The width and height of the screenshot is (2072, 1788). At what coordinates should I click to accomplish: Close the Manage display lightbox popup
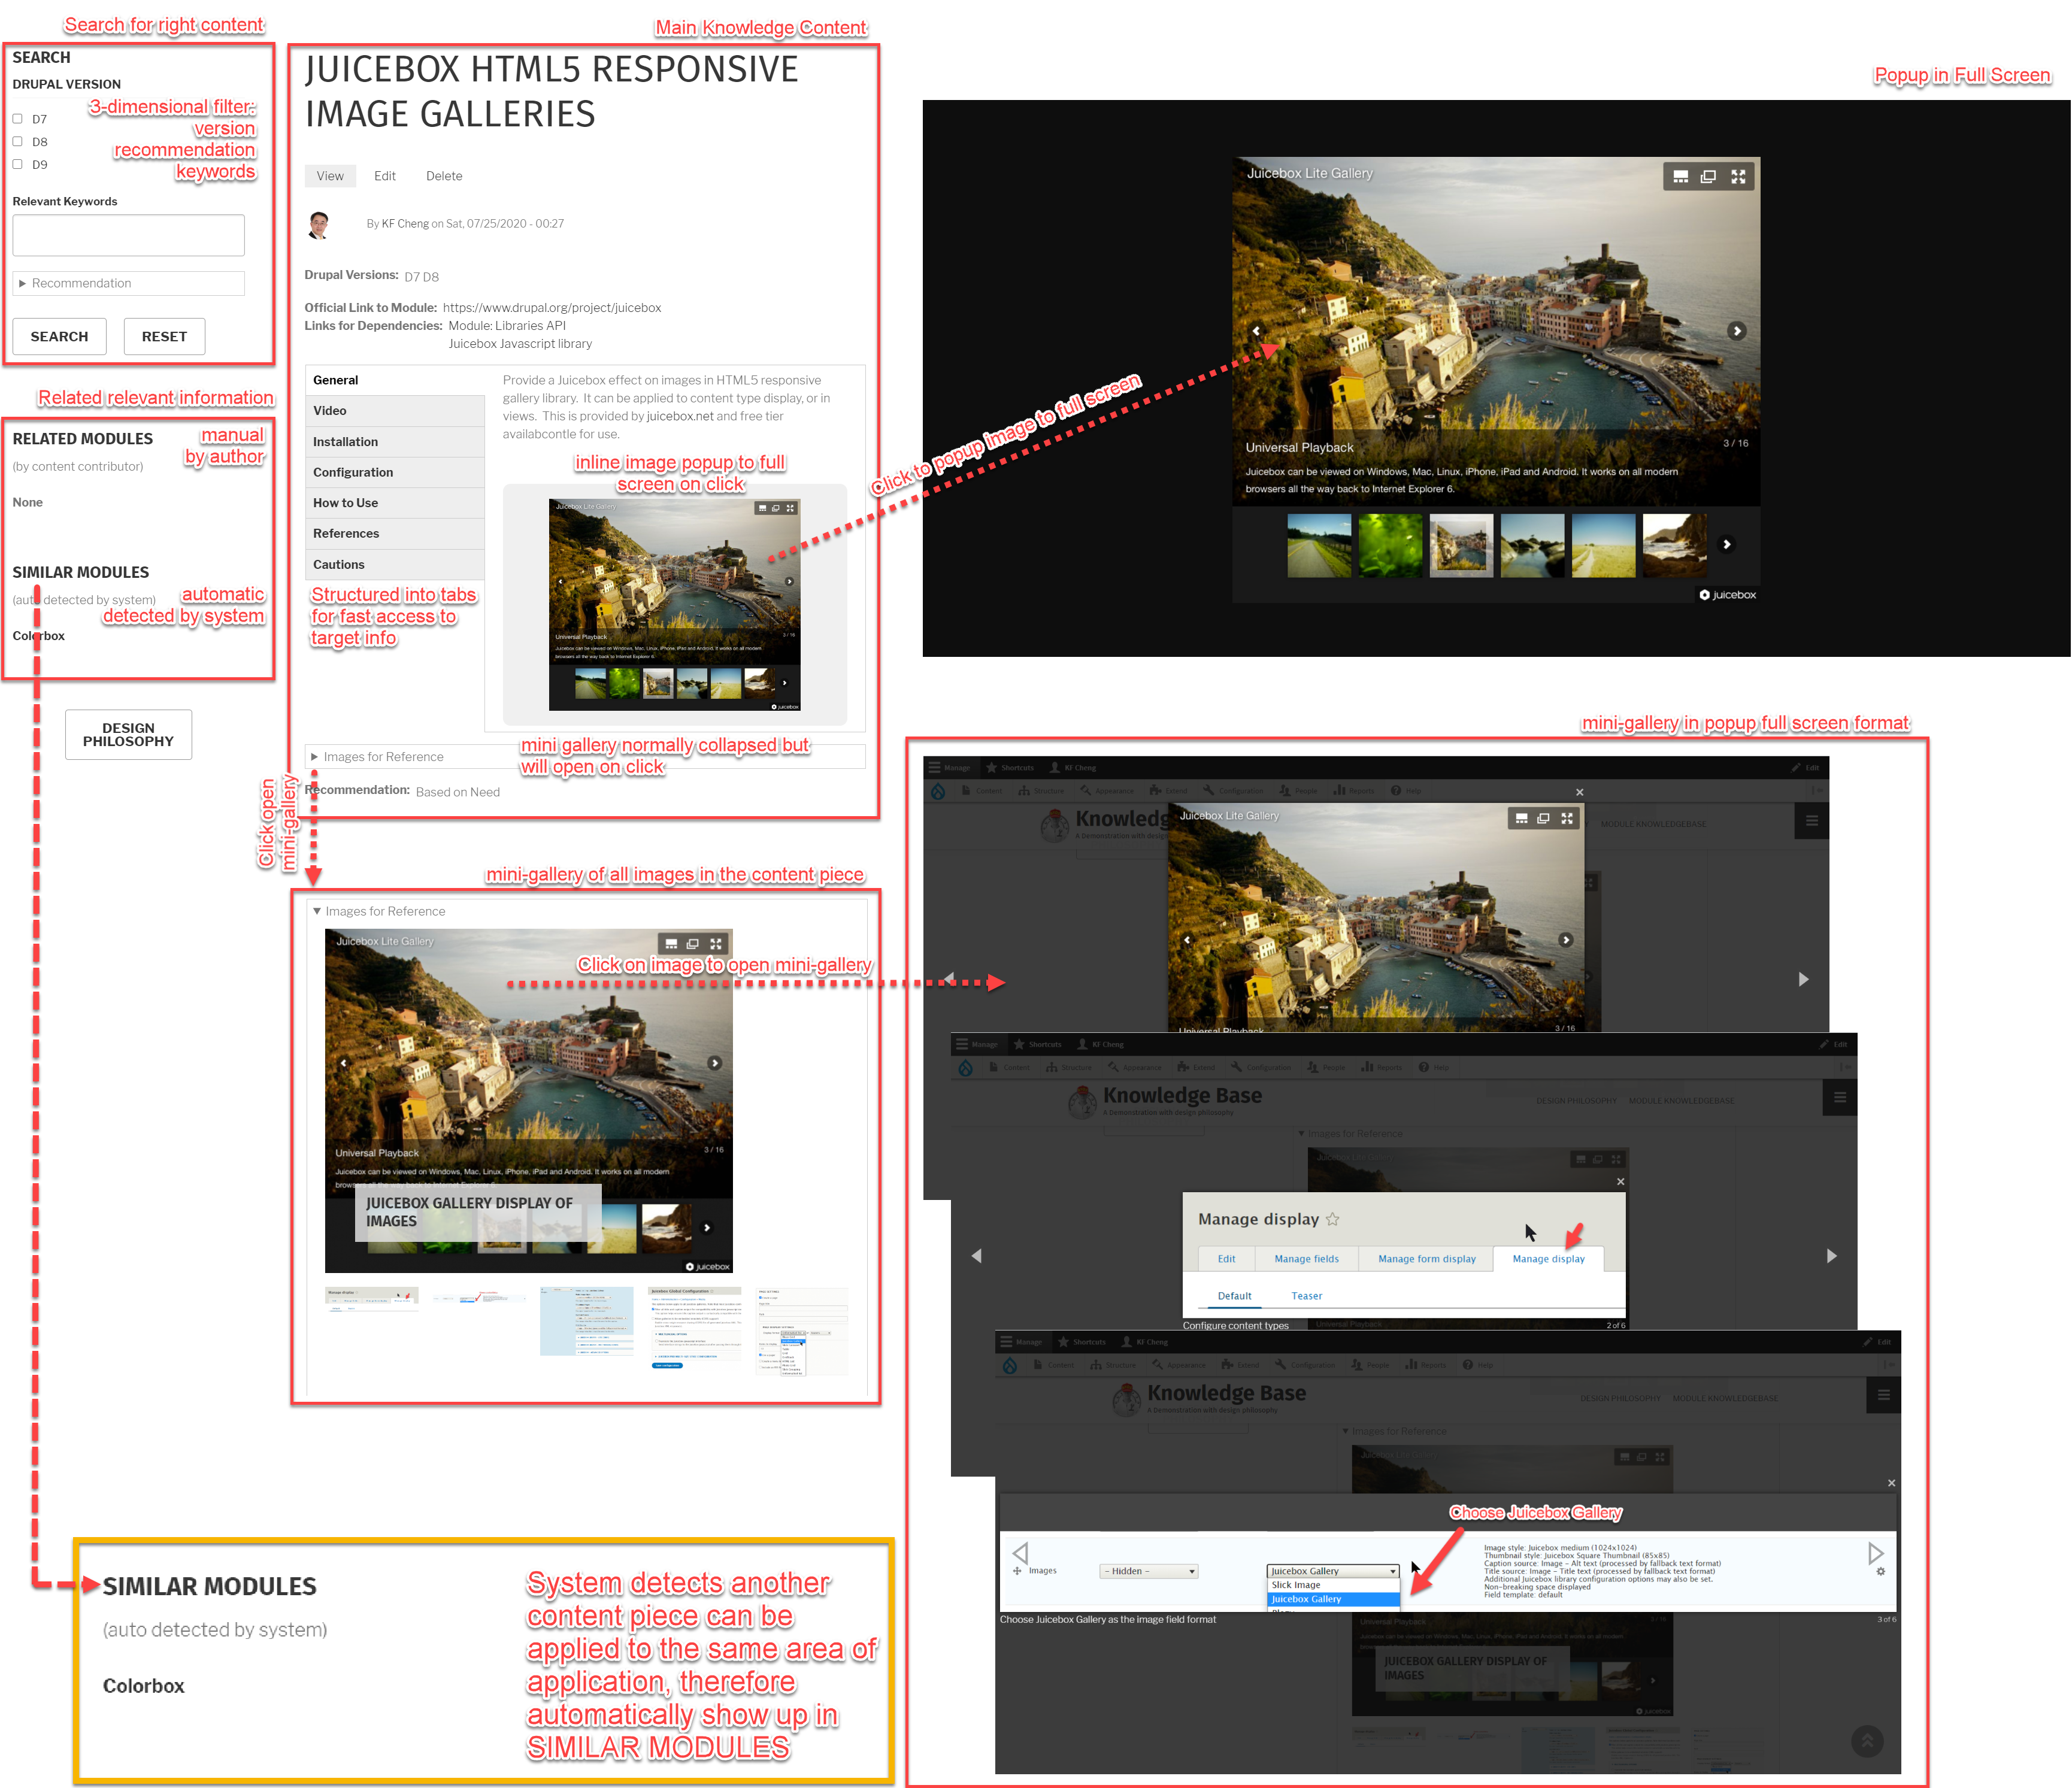pyautogui.click(x=1621, y=1182)
